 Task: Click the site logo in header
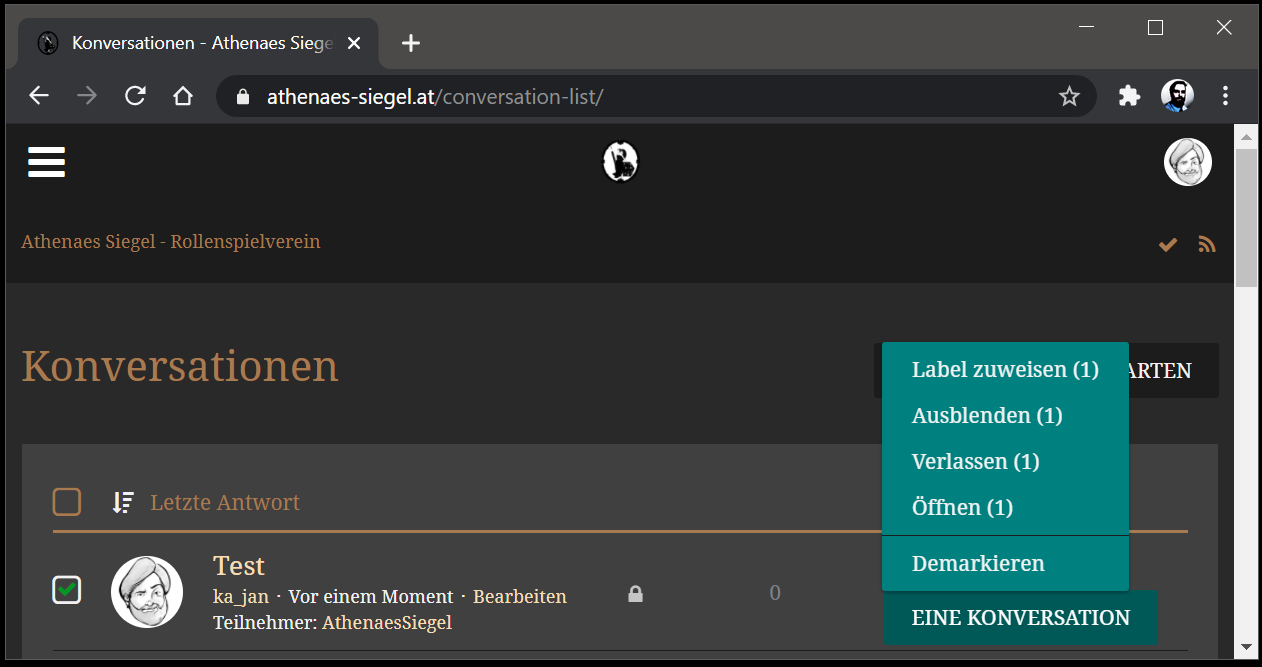pos(620,162)
